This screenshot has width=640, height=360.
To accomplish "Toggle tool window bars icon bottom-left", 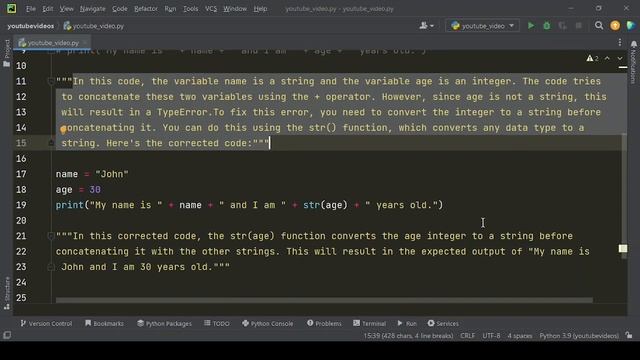I will click(7, 335).
